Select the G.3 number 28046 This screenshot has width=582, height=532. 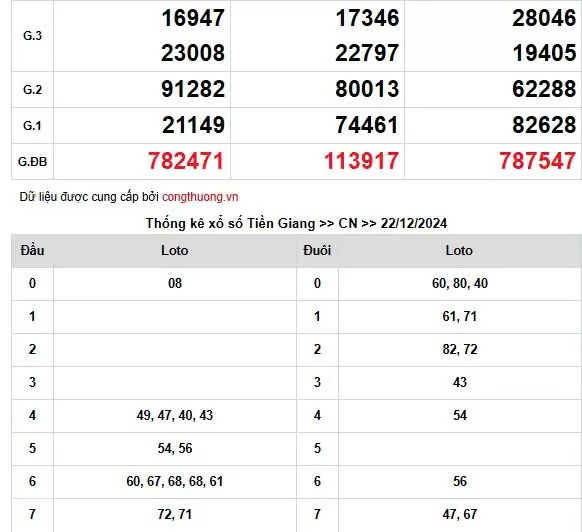pyautogui.click(x=544, y=18)
